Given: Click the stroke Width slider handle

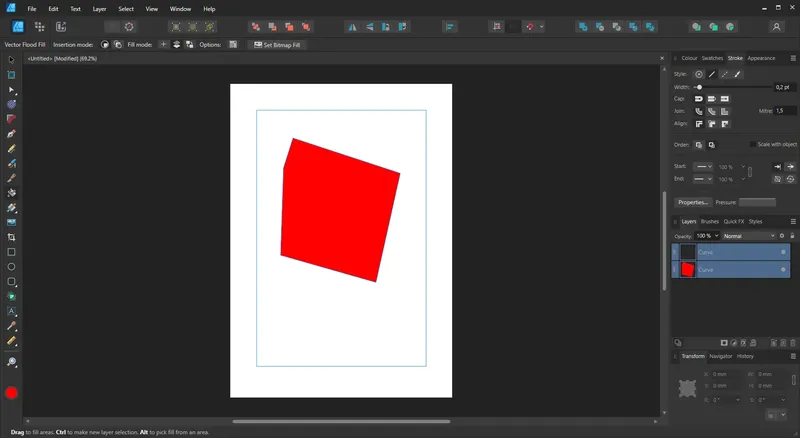Looking at the screenshot, I should pos(699,87).
